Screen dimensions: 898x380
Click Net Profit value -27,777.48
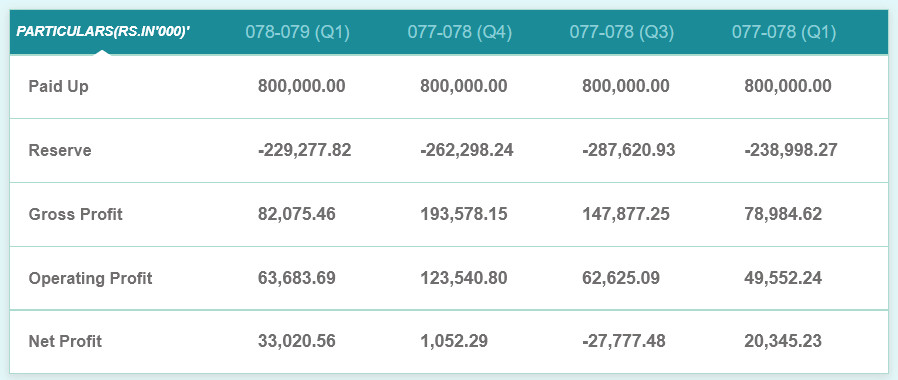(624, 342)
